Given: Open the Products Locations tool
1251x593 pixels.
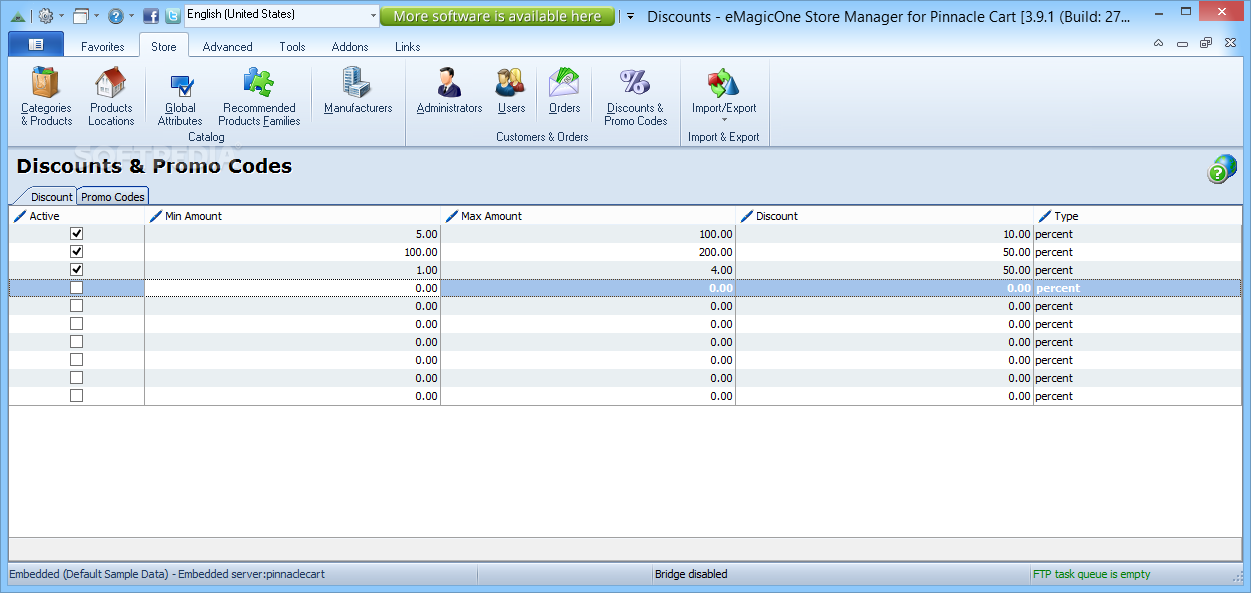Looking at the screenshot, I should point(111,97).
